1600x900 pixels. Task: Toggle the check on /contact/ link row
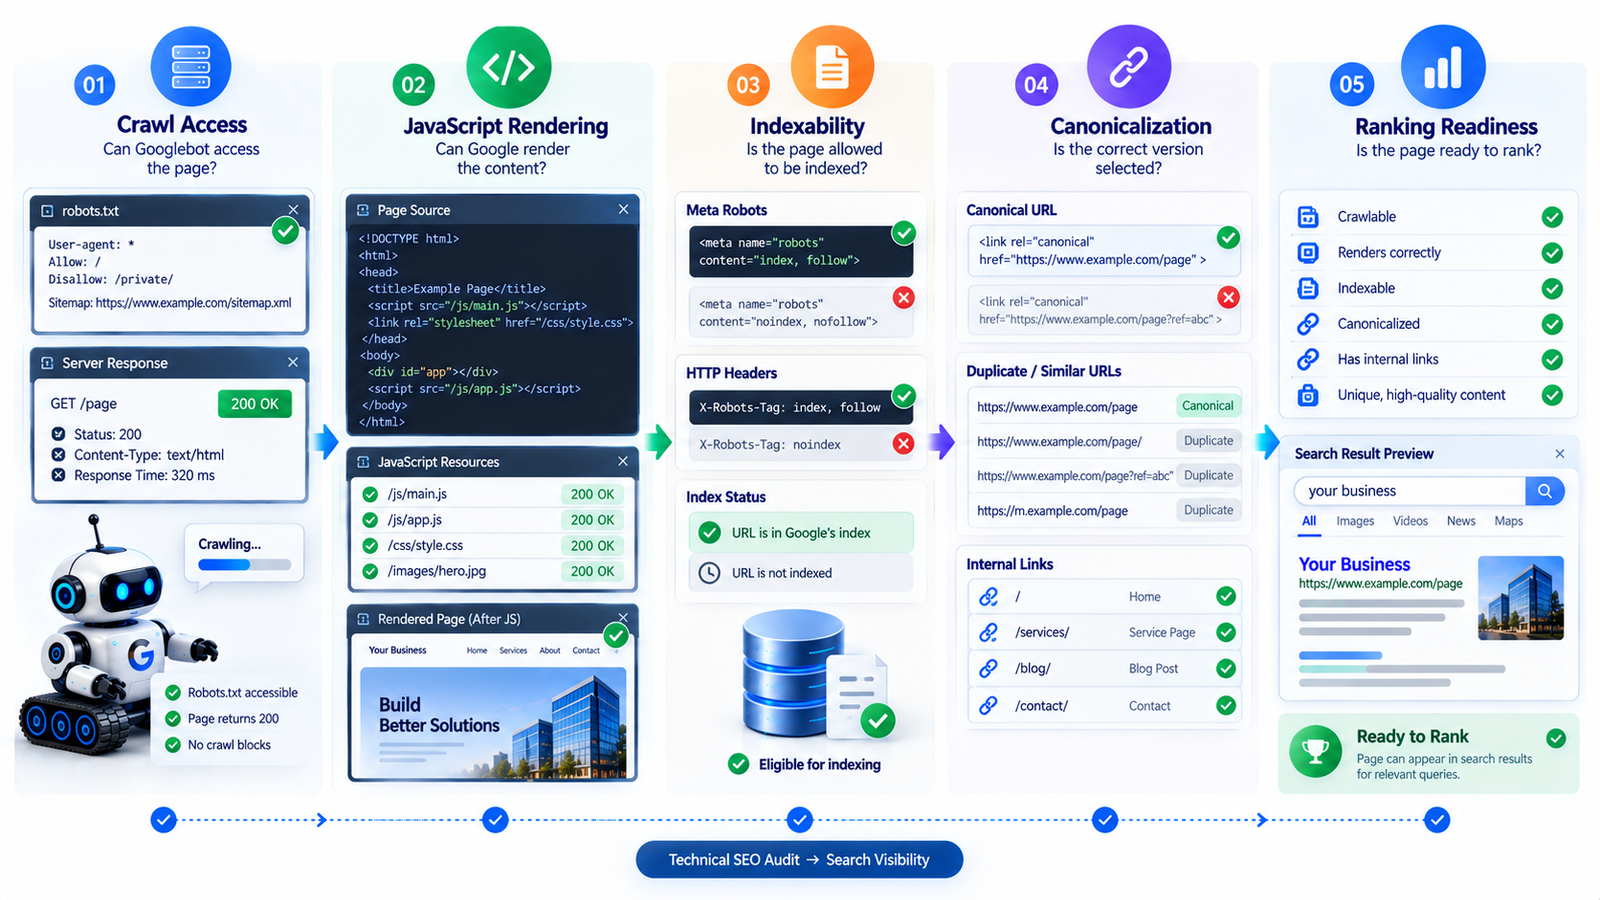1226,706
